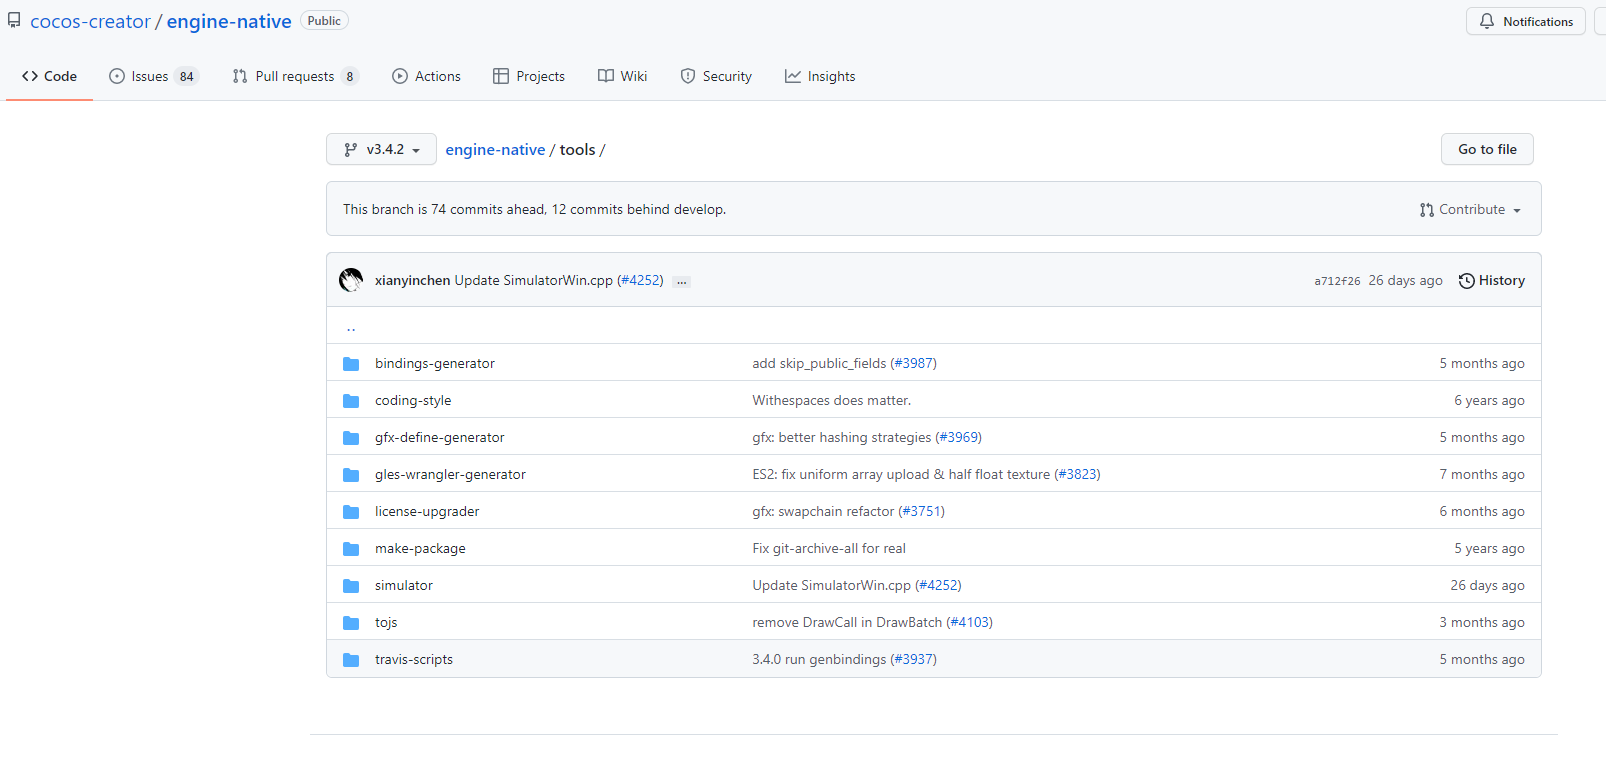This screenshot has width=1606, height=770.
Task: Open the Pull requests tab
Action: (x=295, y=76)
